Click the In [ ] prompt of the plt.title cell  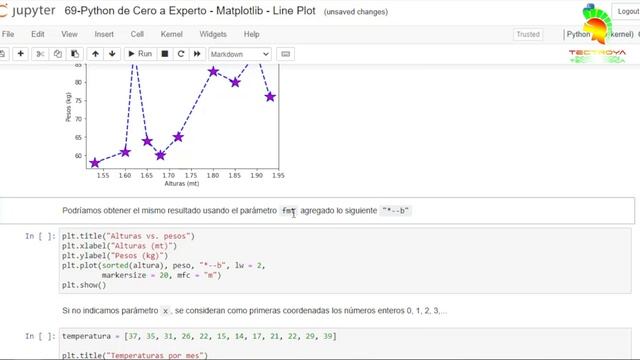[x=40, y=236]
